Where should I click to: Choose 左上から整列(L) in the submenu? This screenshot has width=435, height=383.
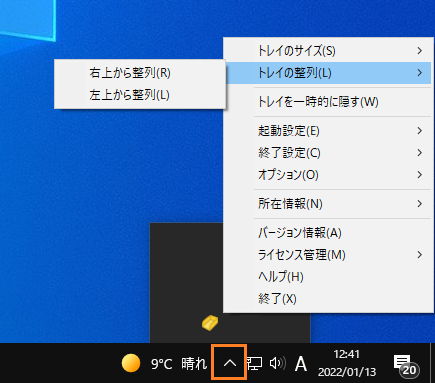[x=140, y=95]
